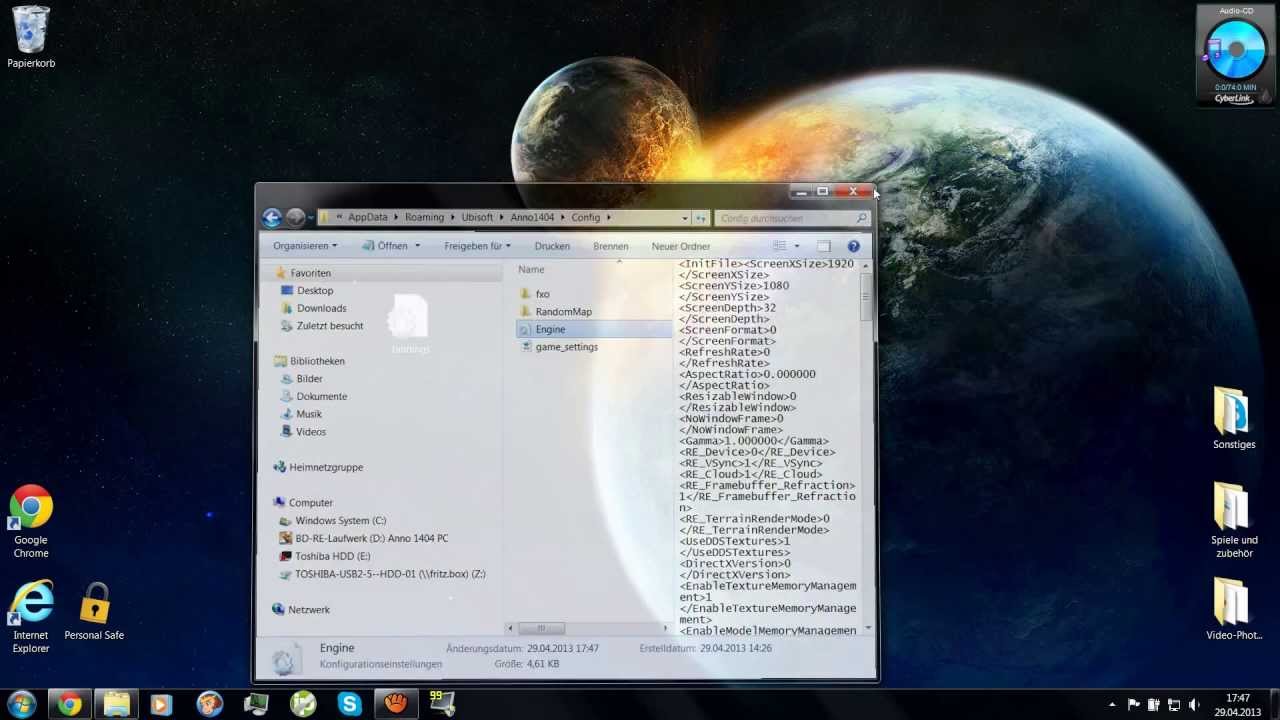Open Explorer help question mark icon
This screenshot has height=720, width=1280.
(x=853, y=246)
